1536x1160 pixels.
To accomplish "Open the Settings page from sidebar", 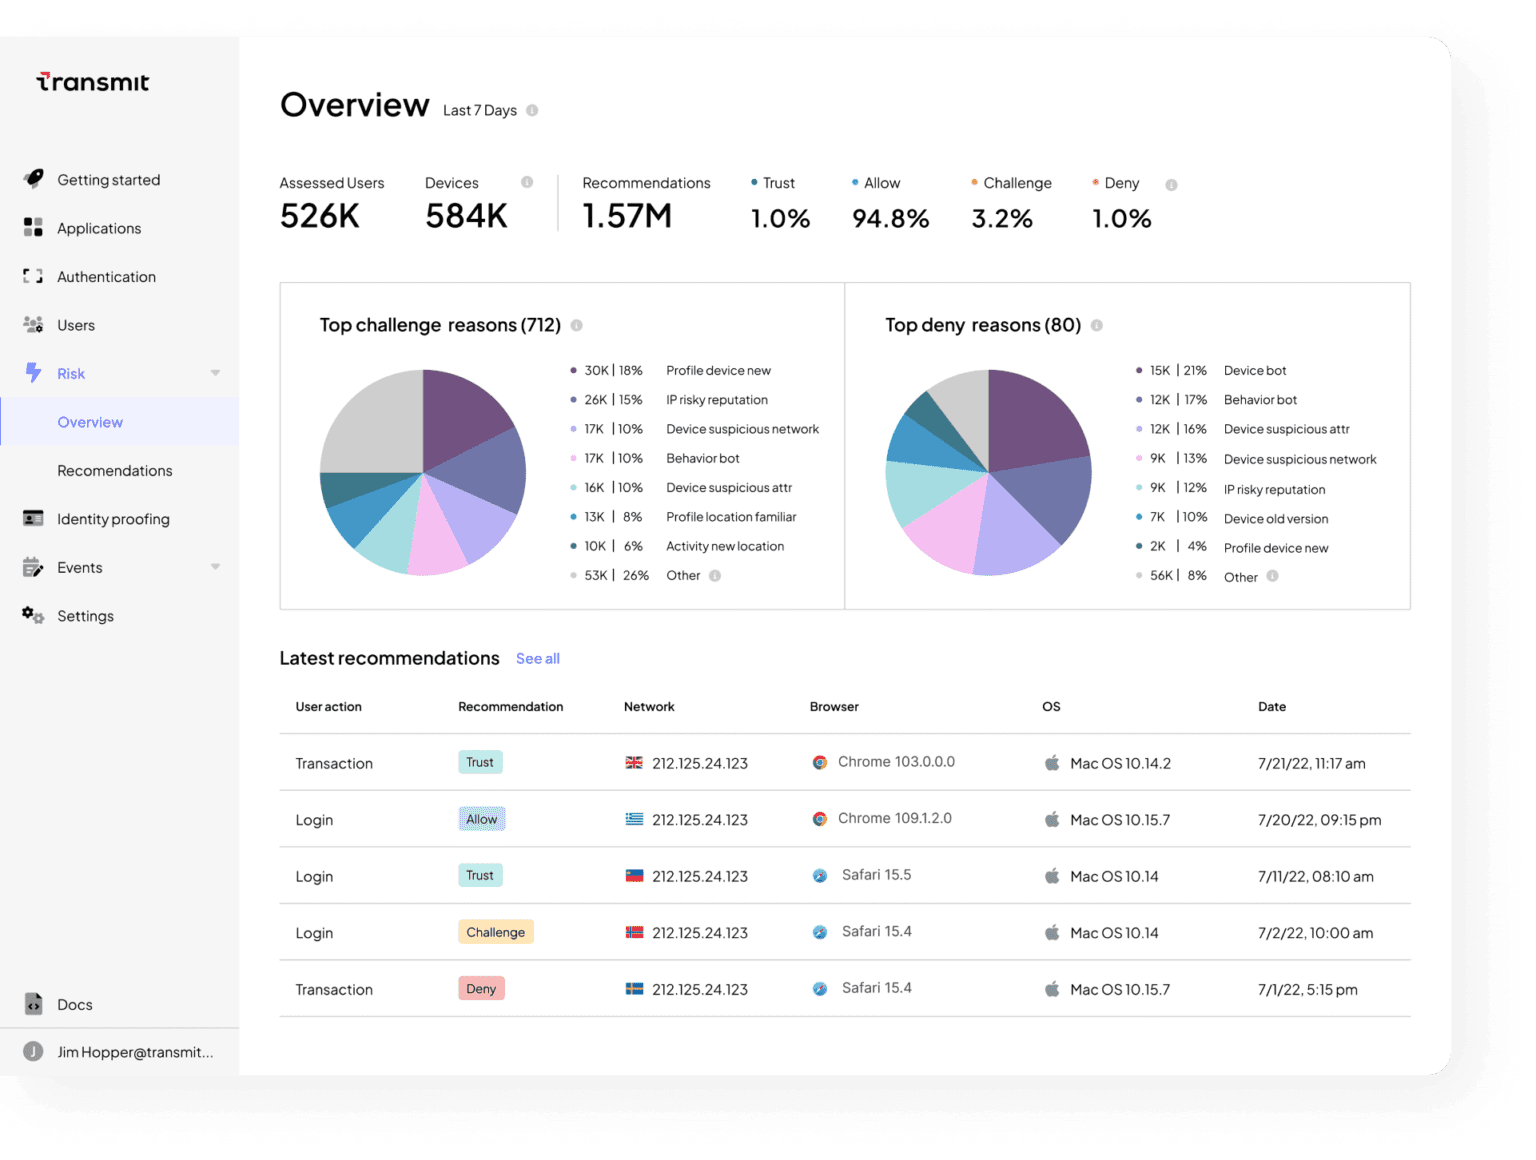I will (x=85, y=615).
